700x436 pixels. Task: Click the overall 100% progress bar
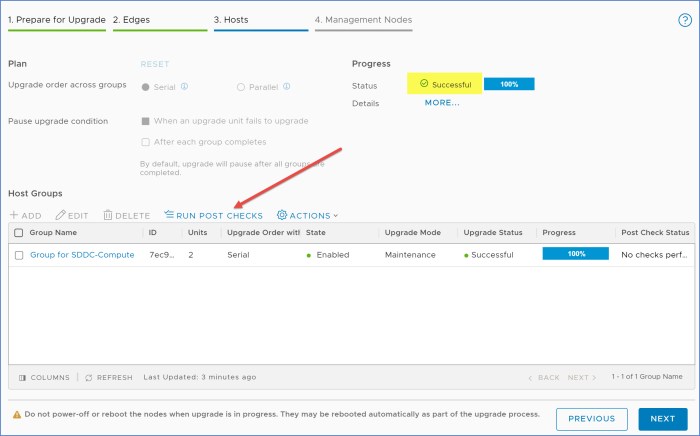pyautogui.click(x=509, y=84)
